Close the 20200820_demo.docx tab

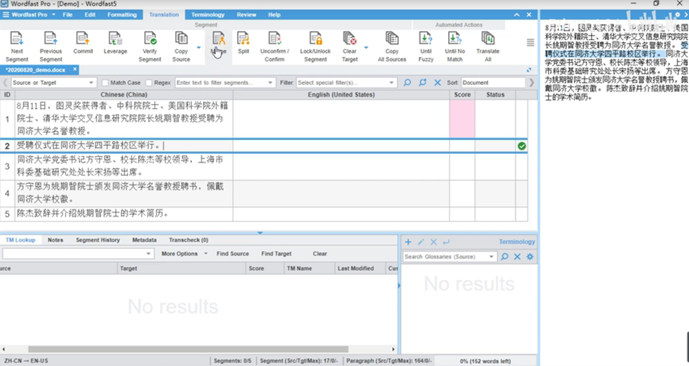(75, 69)
